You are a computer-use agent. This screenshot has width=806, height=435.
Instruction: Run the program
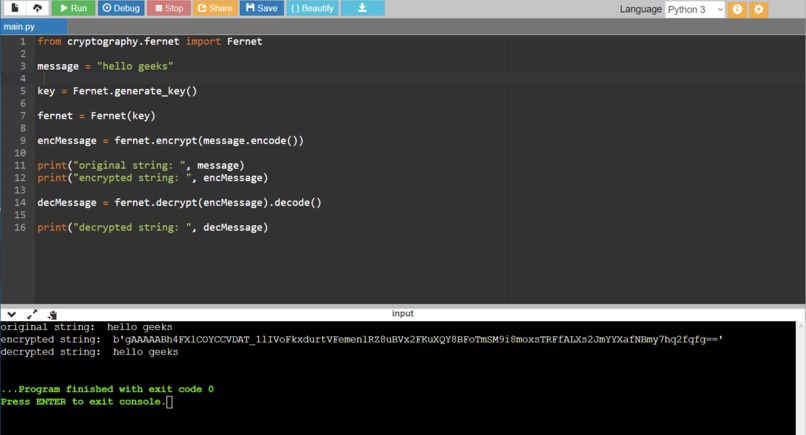point(74,8)
